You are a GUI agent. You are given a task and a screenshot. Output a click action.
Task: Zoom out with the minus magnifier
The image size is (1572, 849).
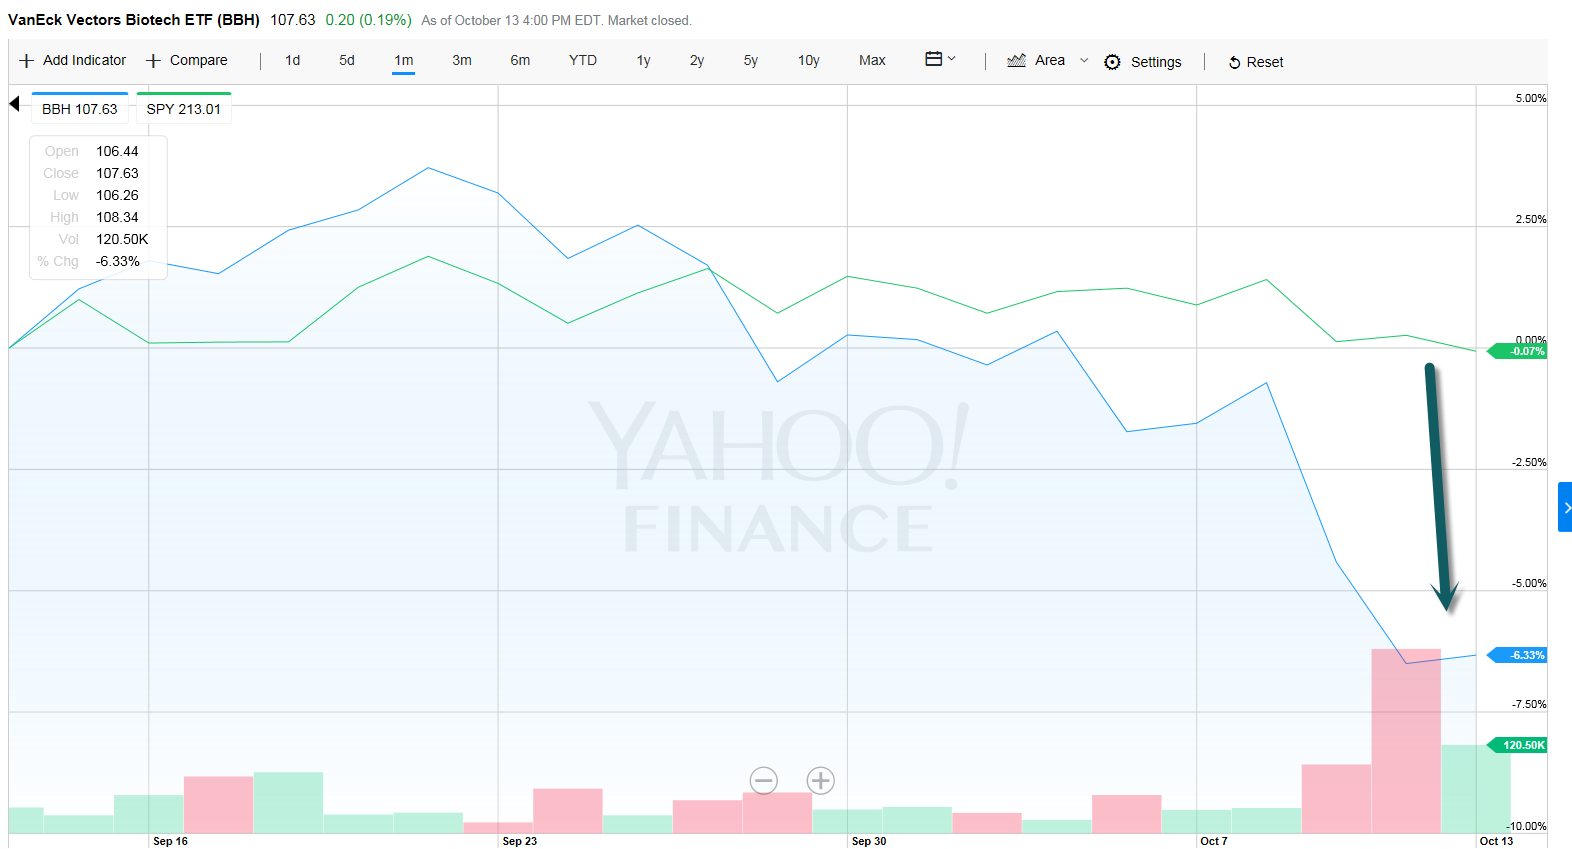(764, 780)
